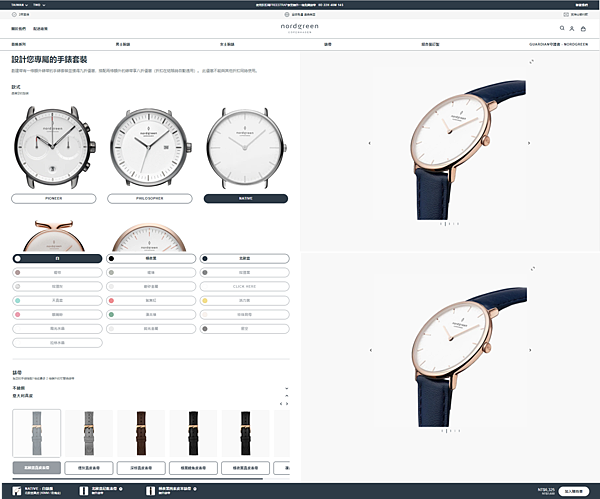Open the women's watches menu item
Screen dimensions: 600x499
227,44
